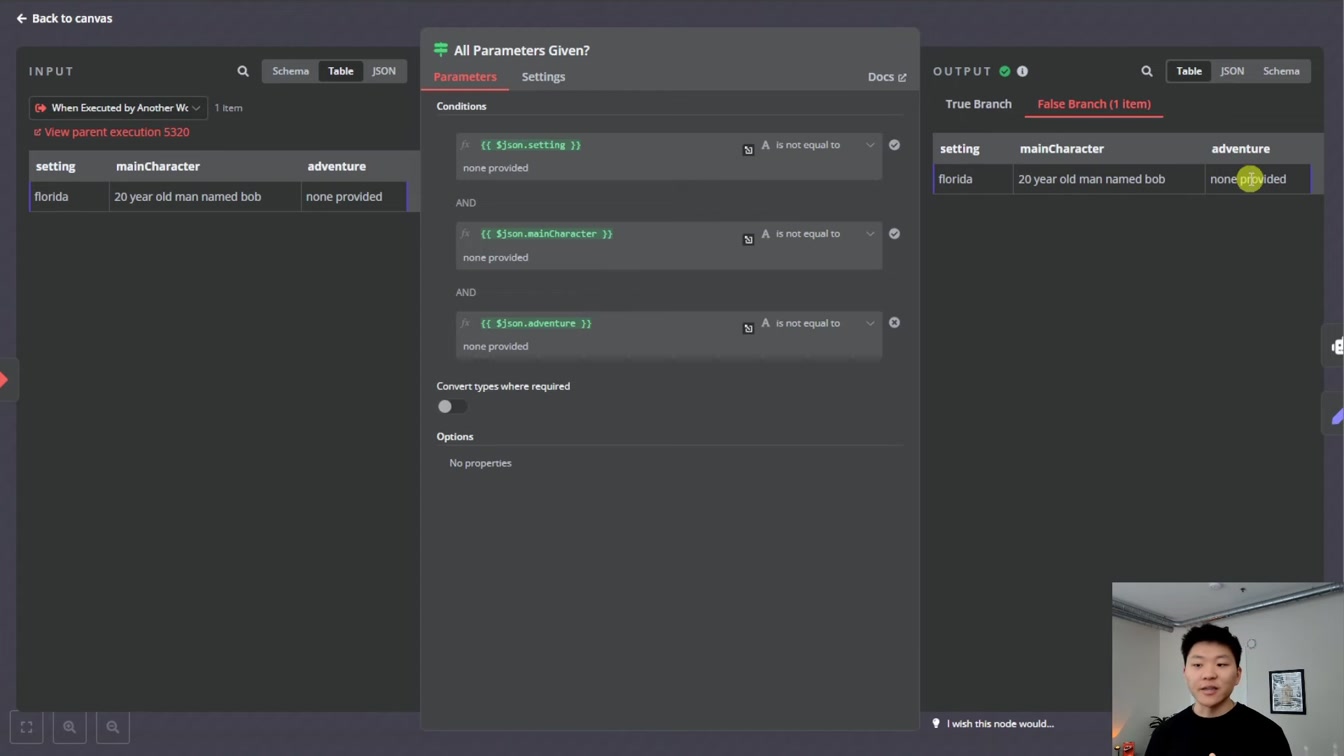
Task: Click the X status icon of adventure condition
Action: click(x=894, y=323)
